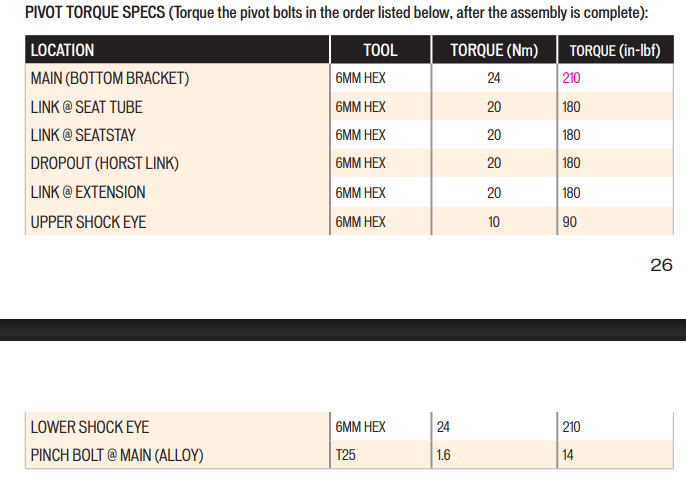
Task: Click the LOCATION column header
Action: point(62,50)
